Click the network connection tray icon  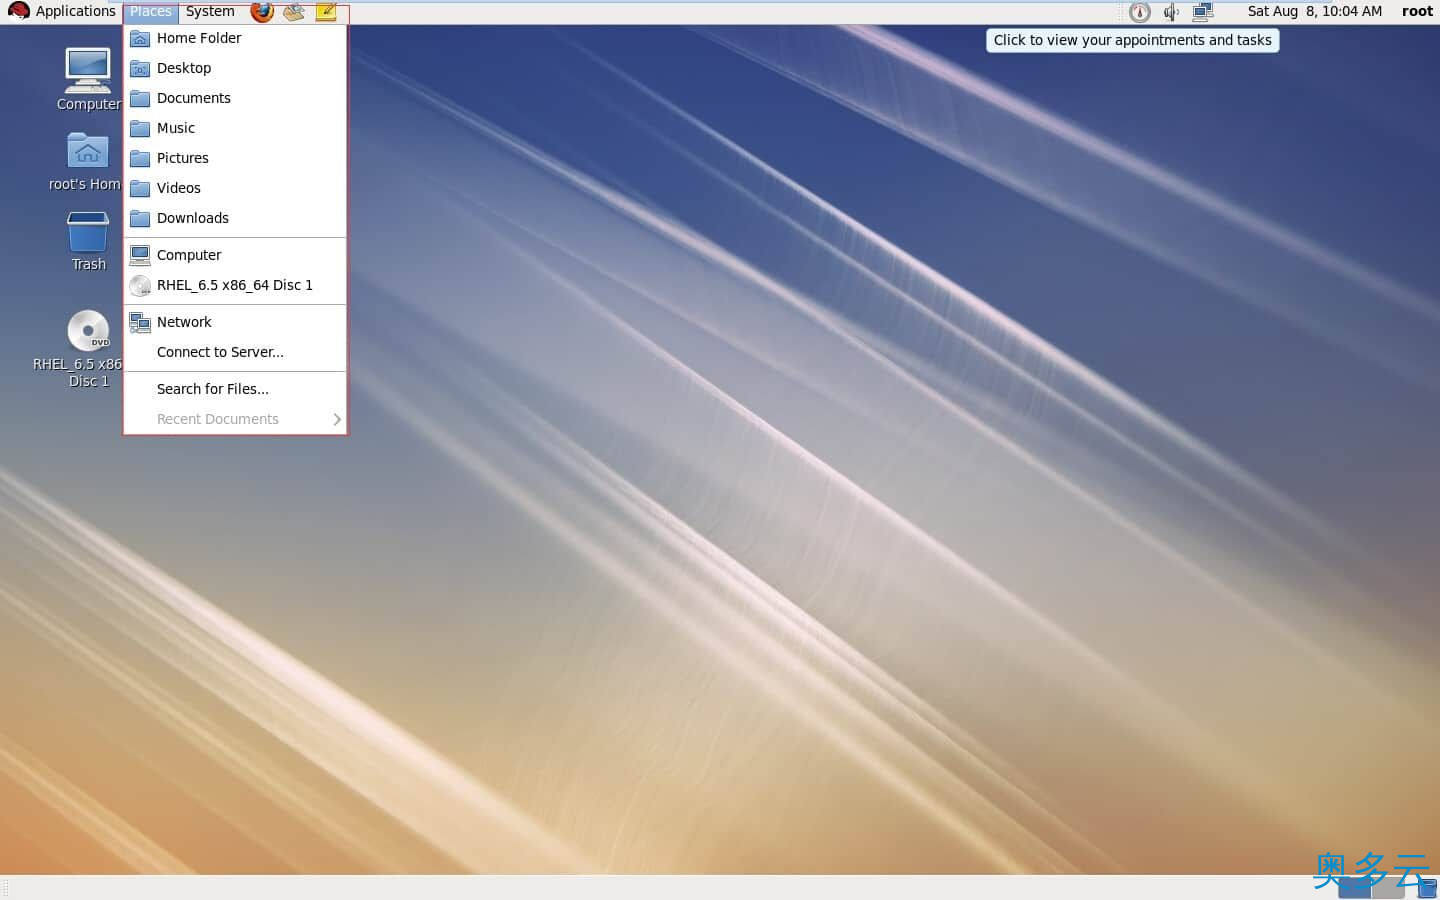coord(1202,12)
